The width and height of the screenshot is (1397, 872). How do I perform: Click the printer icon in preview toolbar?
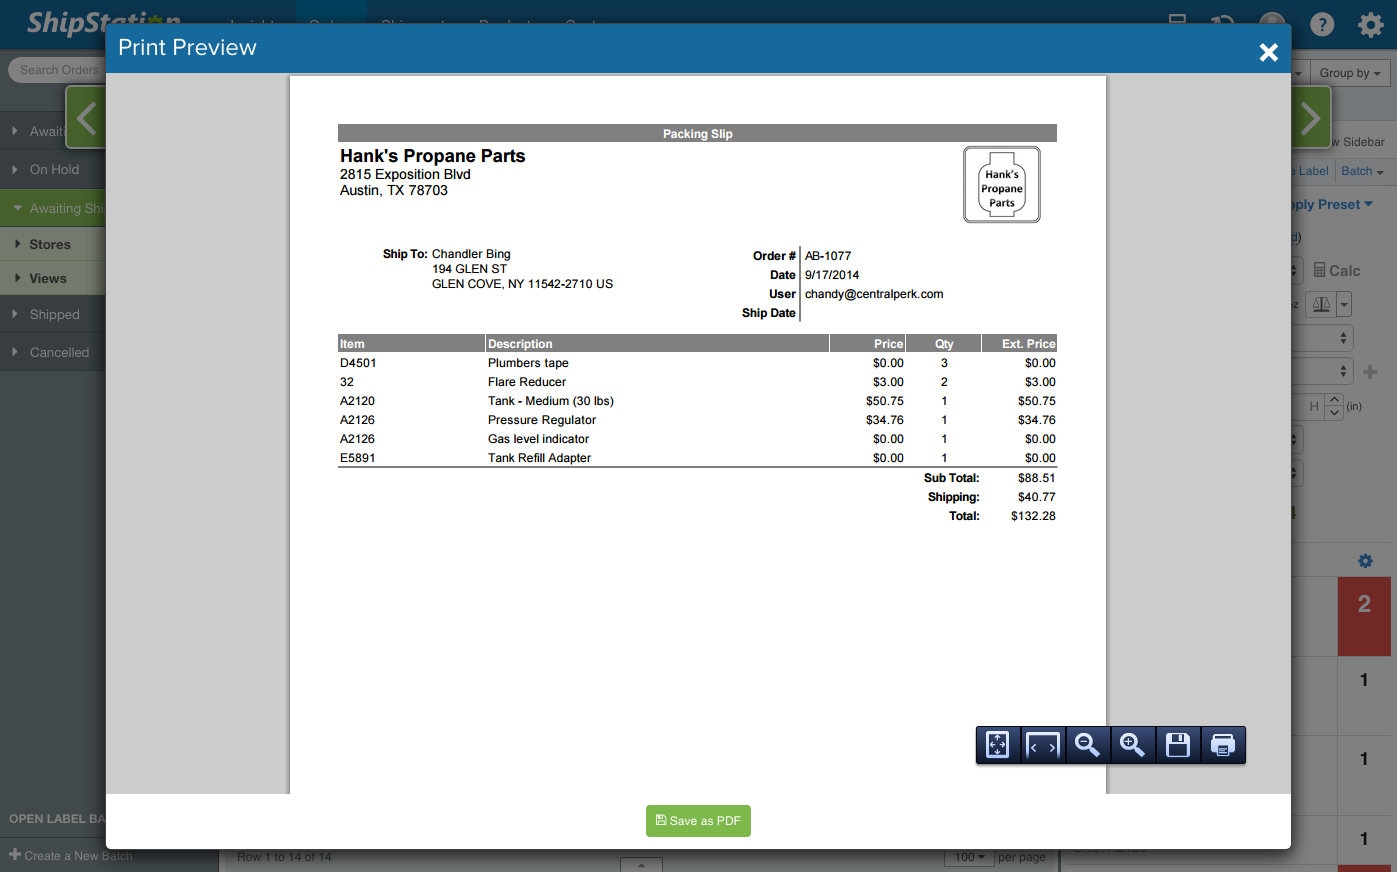point(1222,745)
